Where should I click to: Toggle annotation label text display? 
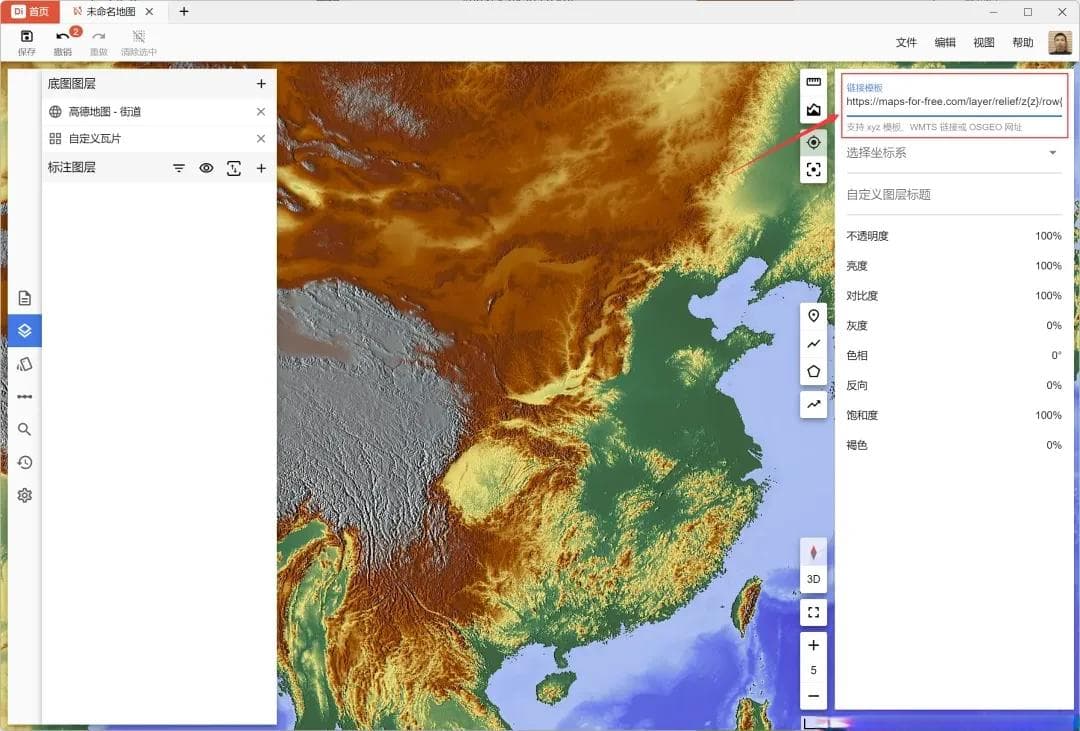[233, 168]
